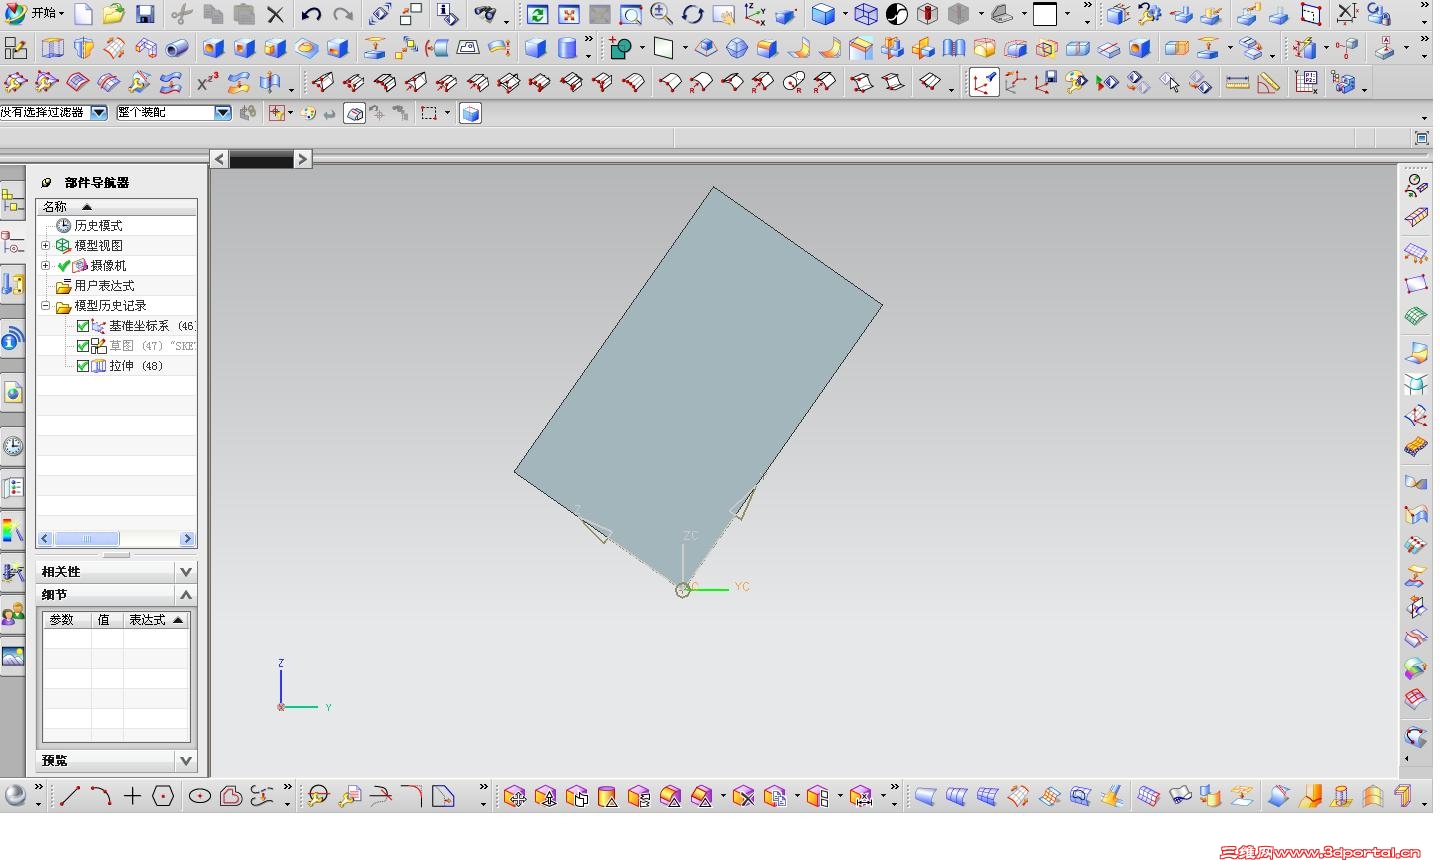
Task: Sort by the 名称 column header
Action: pyautogui.click(x=116, y=206)
